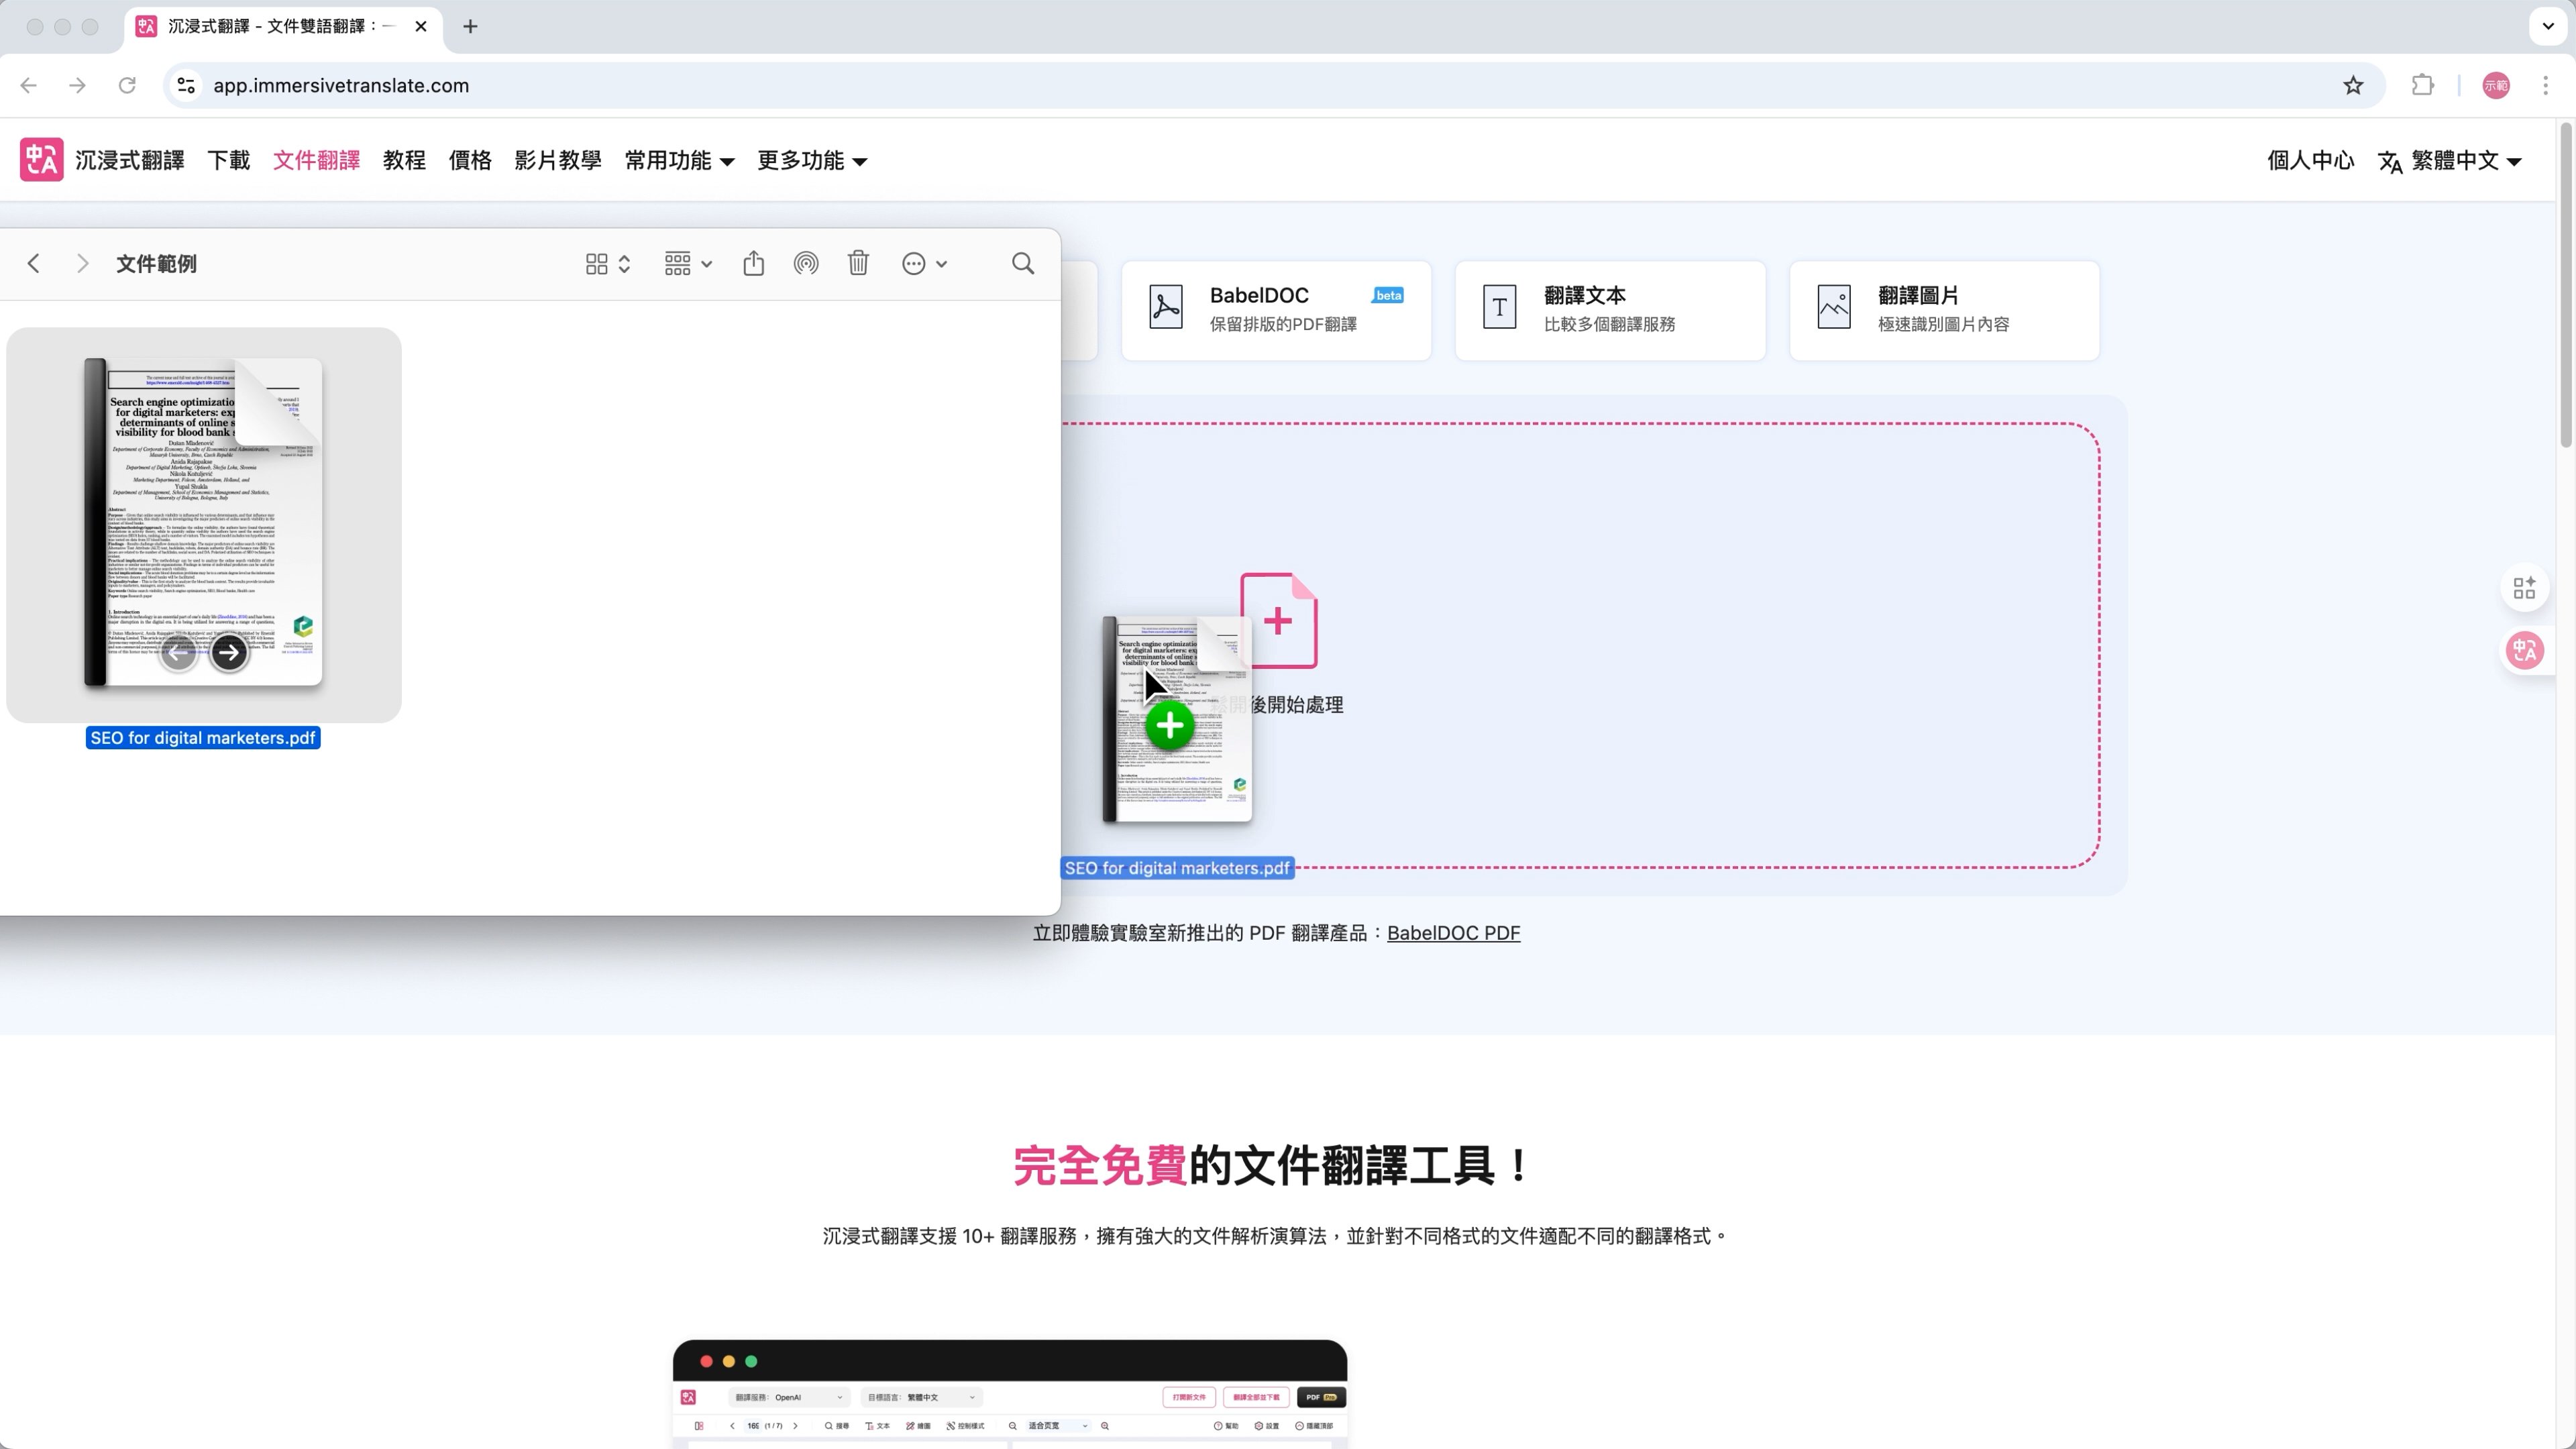Open the browser extensions puzzle icon

coord(2422,85)
